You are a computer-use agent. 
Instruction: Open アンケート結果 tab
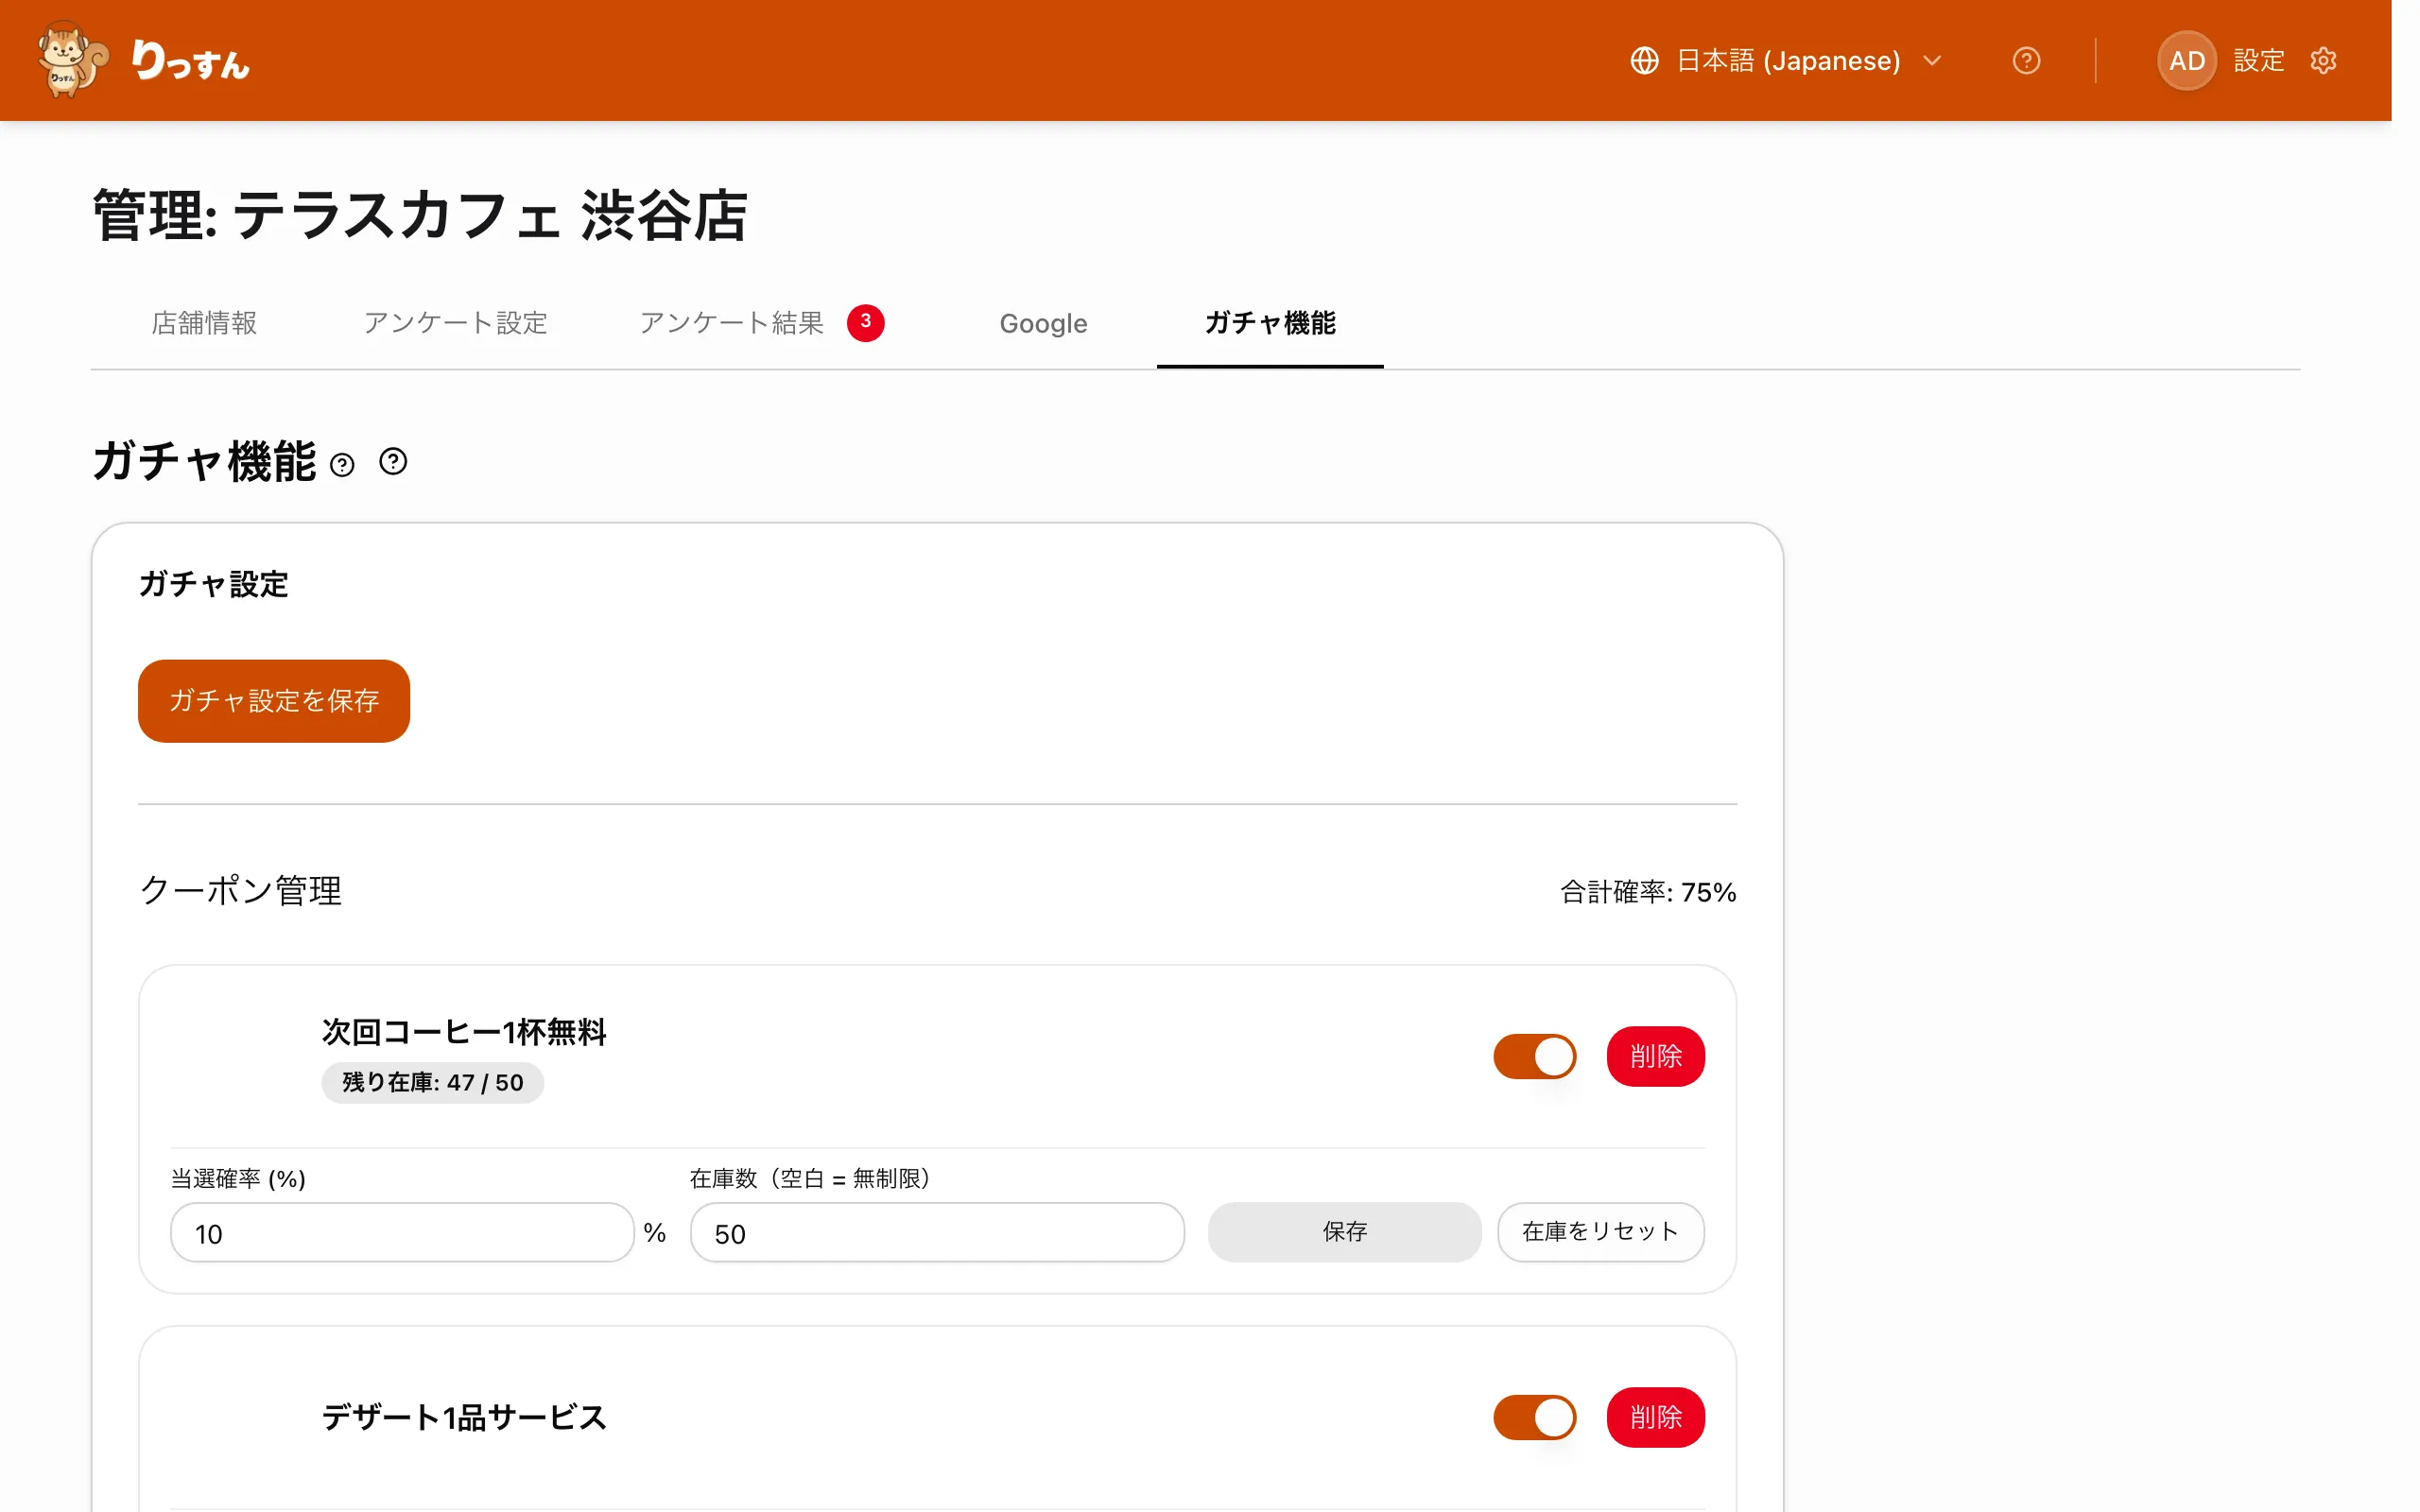[761, 323]
